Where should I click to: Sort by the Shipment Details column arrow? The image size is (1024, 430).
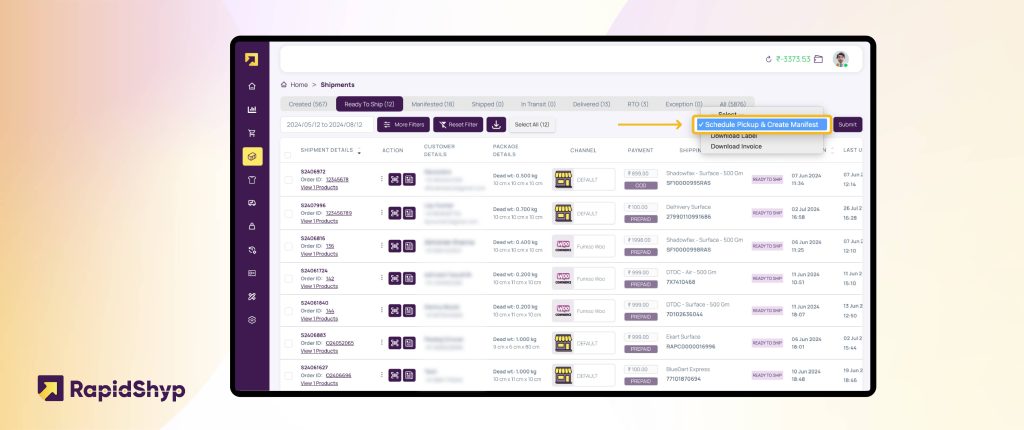(359, 151)
